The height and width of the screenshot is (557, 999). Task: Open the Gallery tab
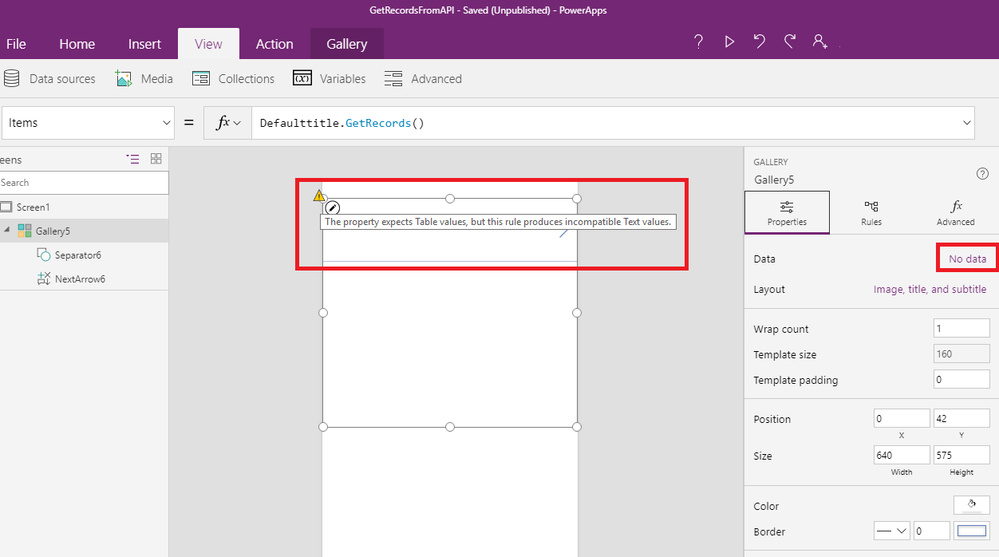point(347,44)
